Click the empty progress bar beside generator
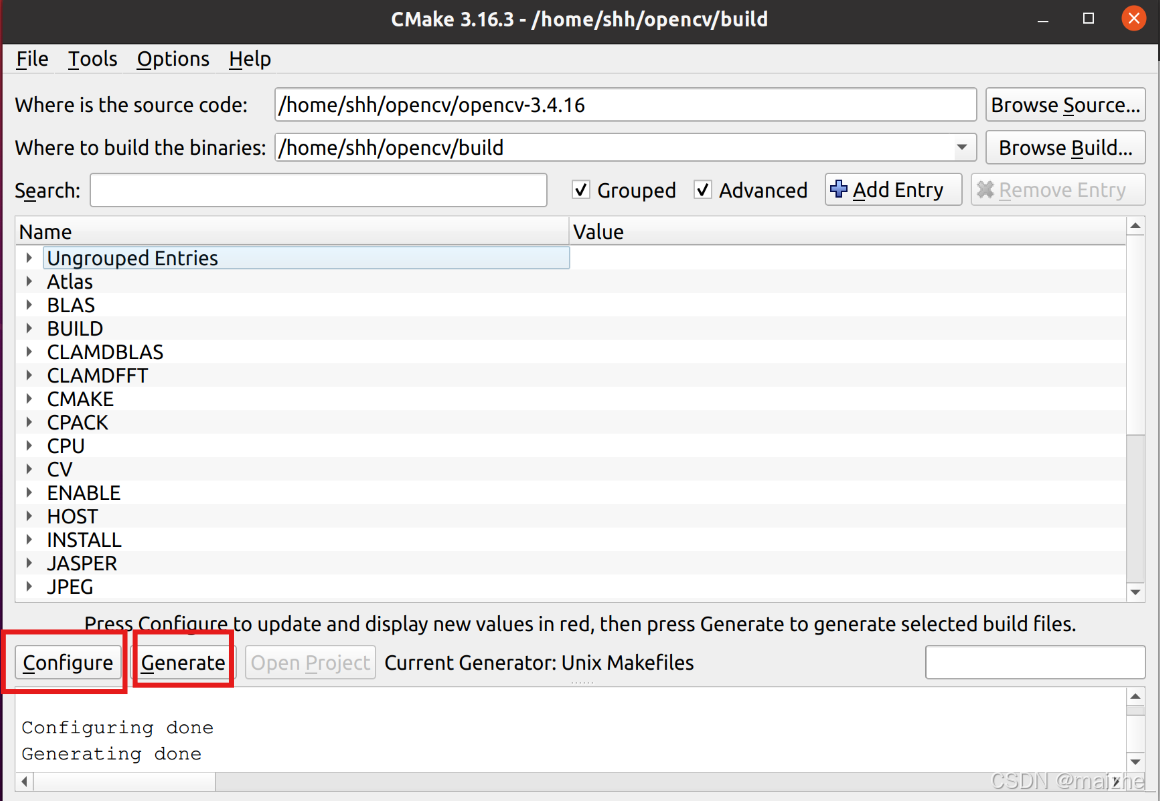Screen dimensions: 1160x801 click(x=1035, y=662)
